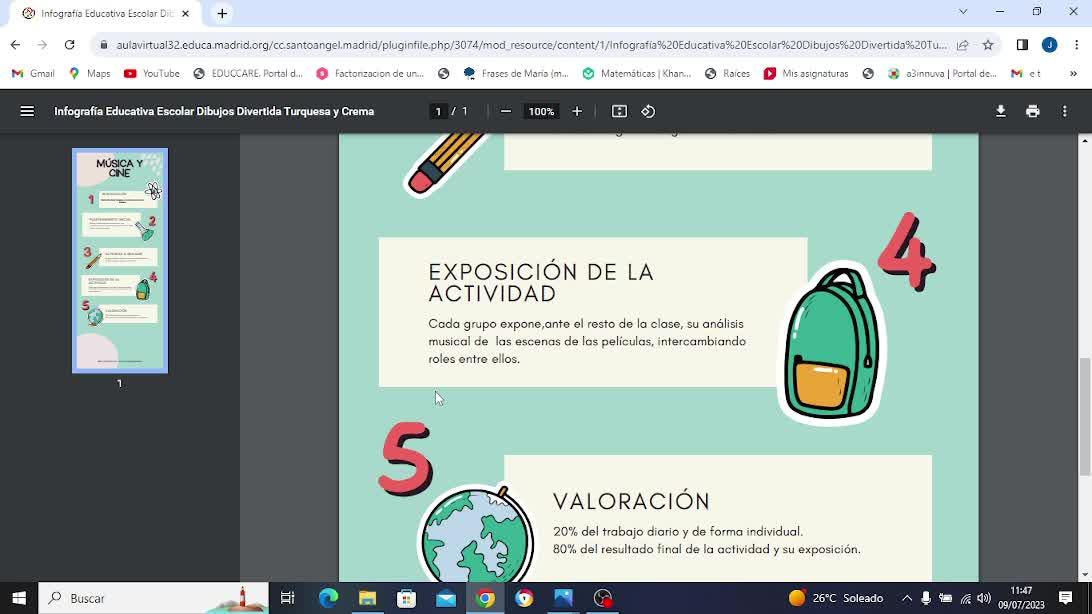Rotate the document counterclockwise
1092x614 pixels.
648,111
